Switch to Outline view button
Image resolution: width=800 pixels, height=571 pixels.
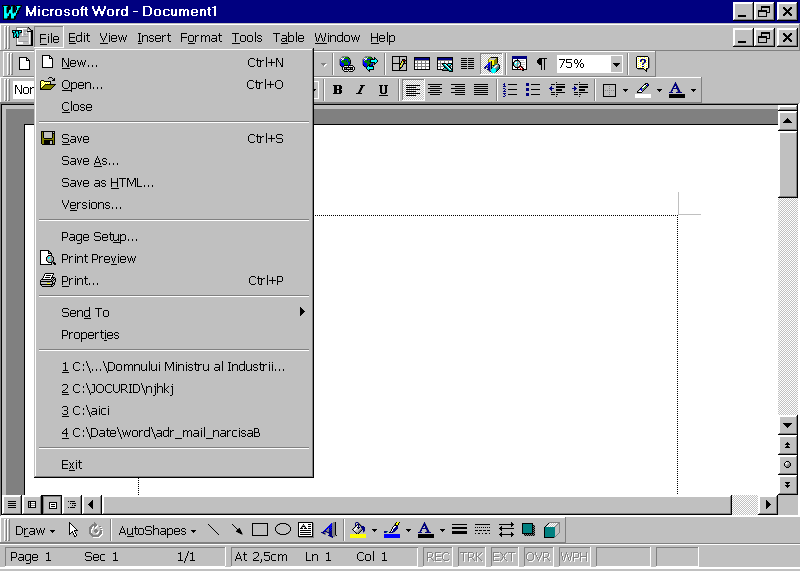72,505
